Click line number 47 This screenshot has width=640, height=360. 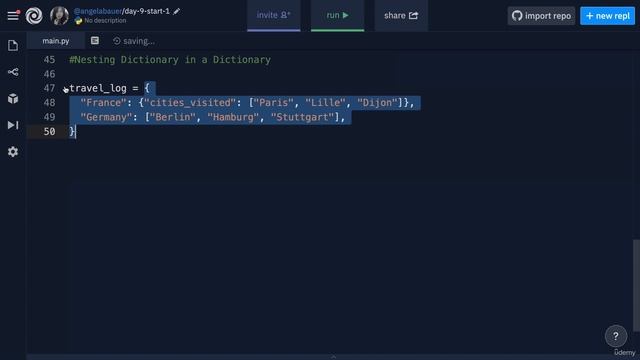point(49,89)
